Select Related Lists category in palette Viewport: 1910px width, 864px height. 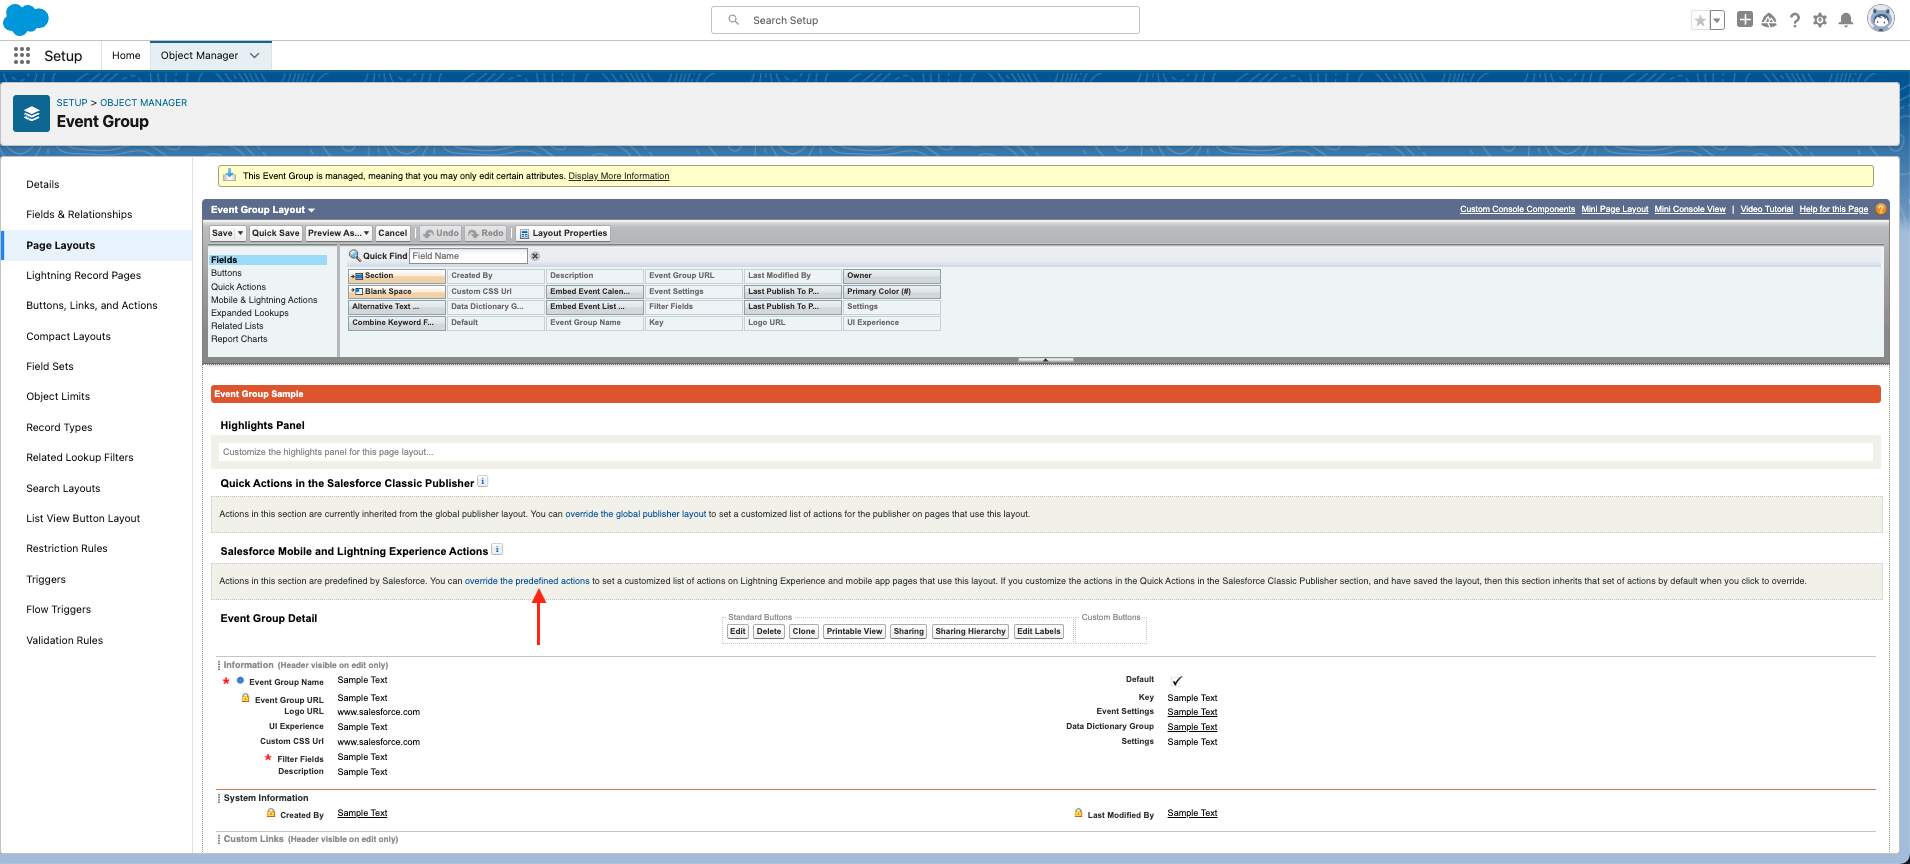pos(237,326)
